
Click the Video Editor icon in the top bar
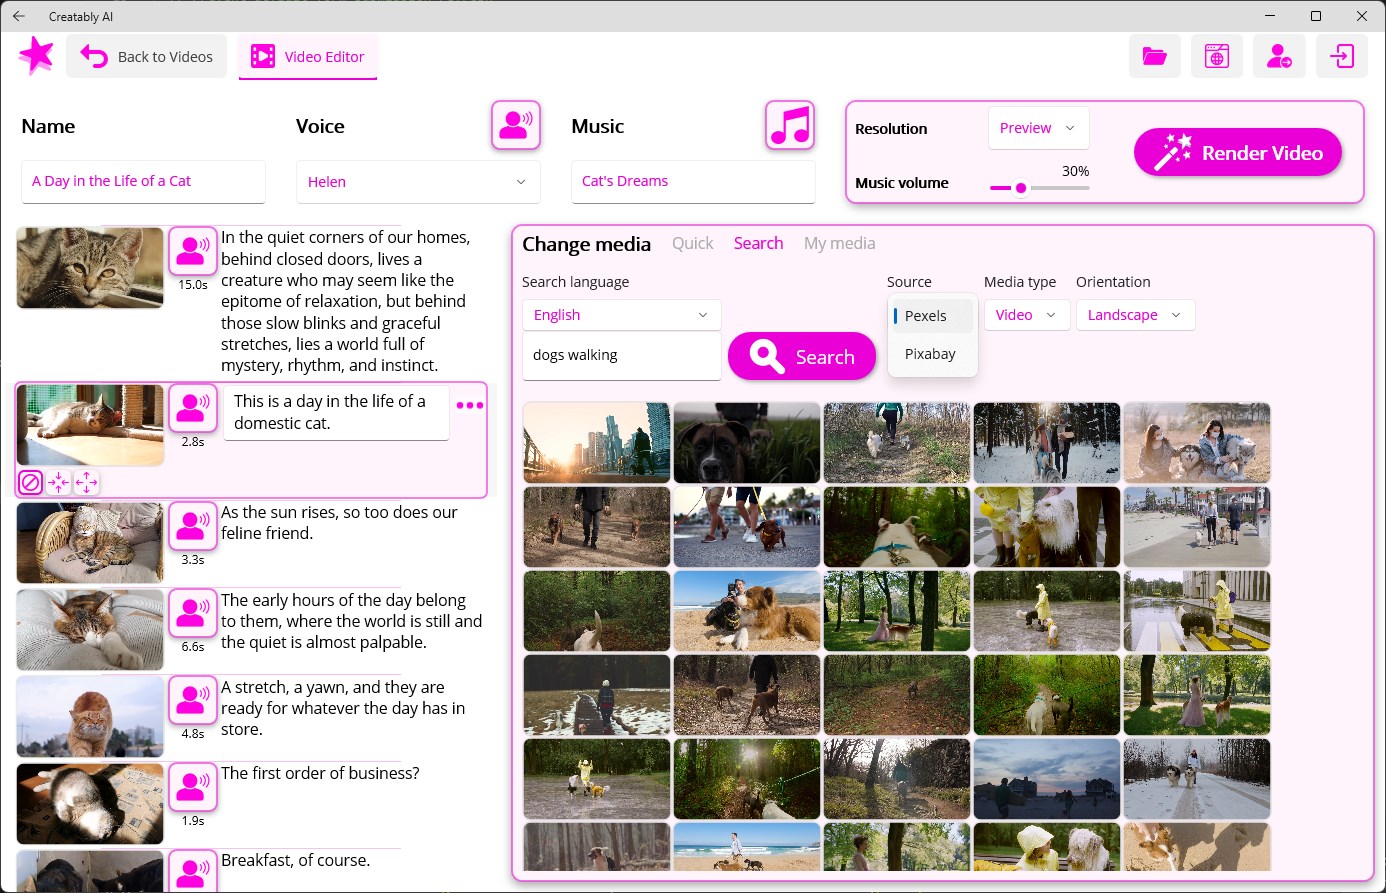[262, 56]
